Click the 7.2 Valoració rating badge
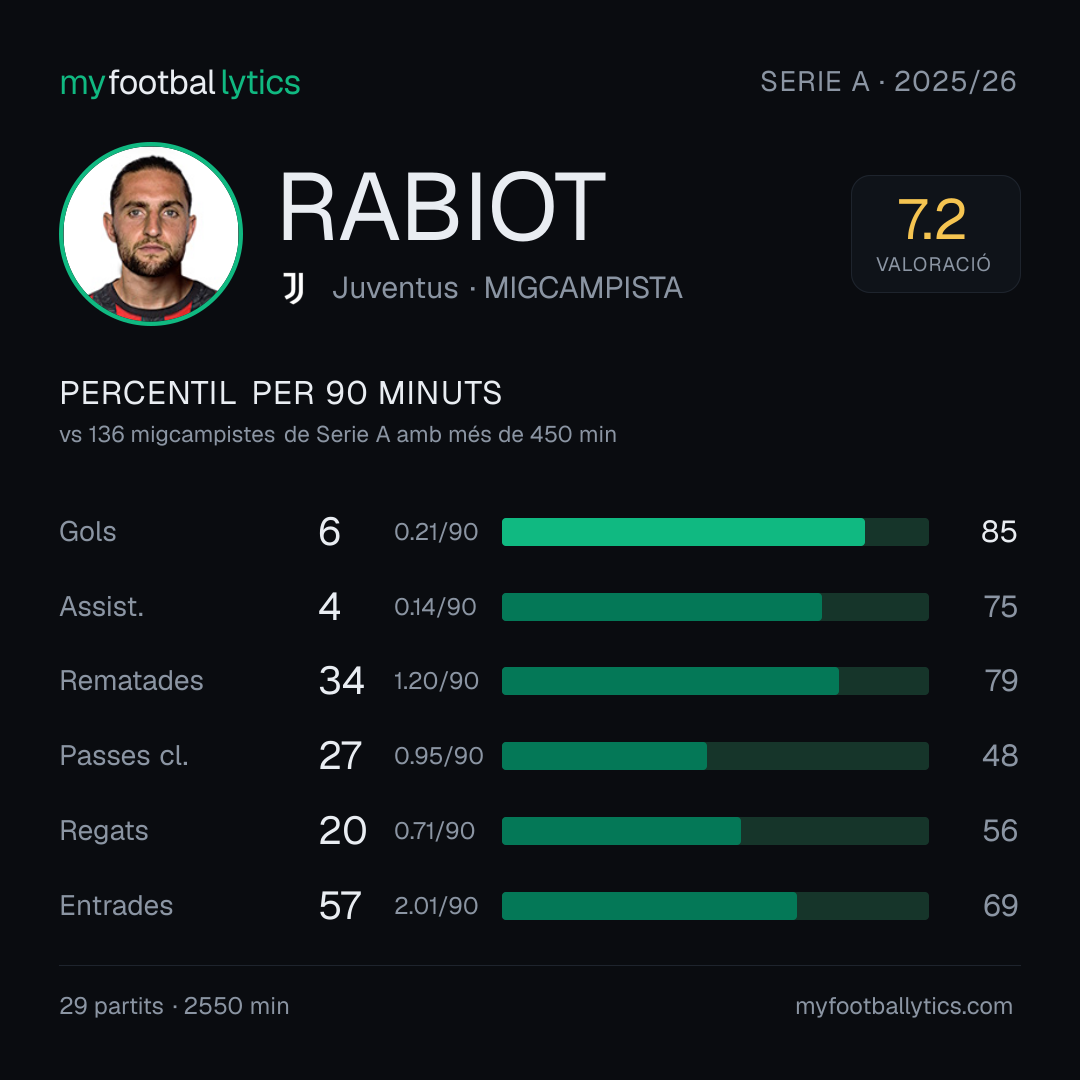Screen dimensions: 1080x1080 (x=935, y=234)
